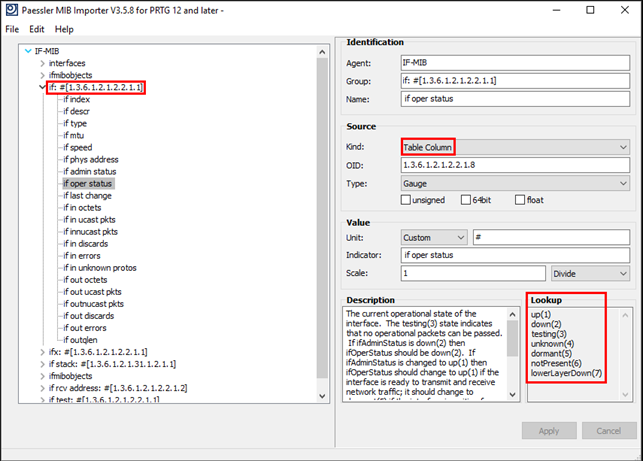Collapse the IF-MIB root node
The image size is (643, 461).
(x=28, y=51)
